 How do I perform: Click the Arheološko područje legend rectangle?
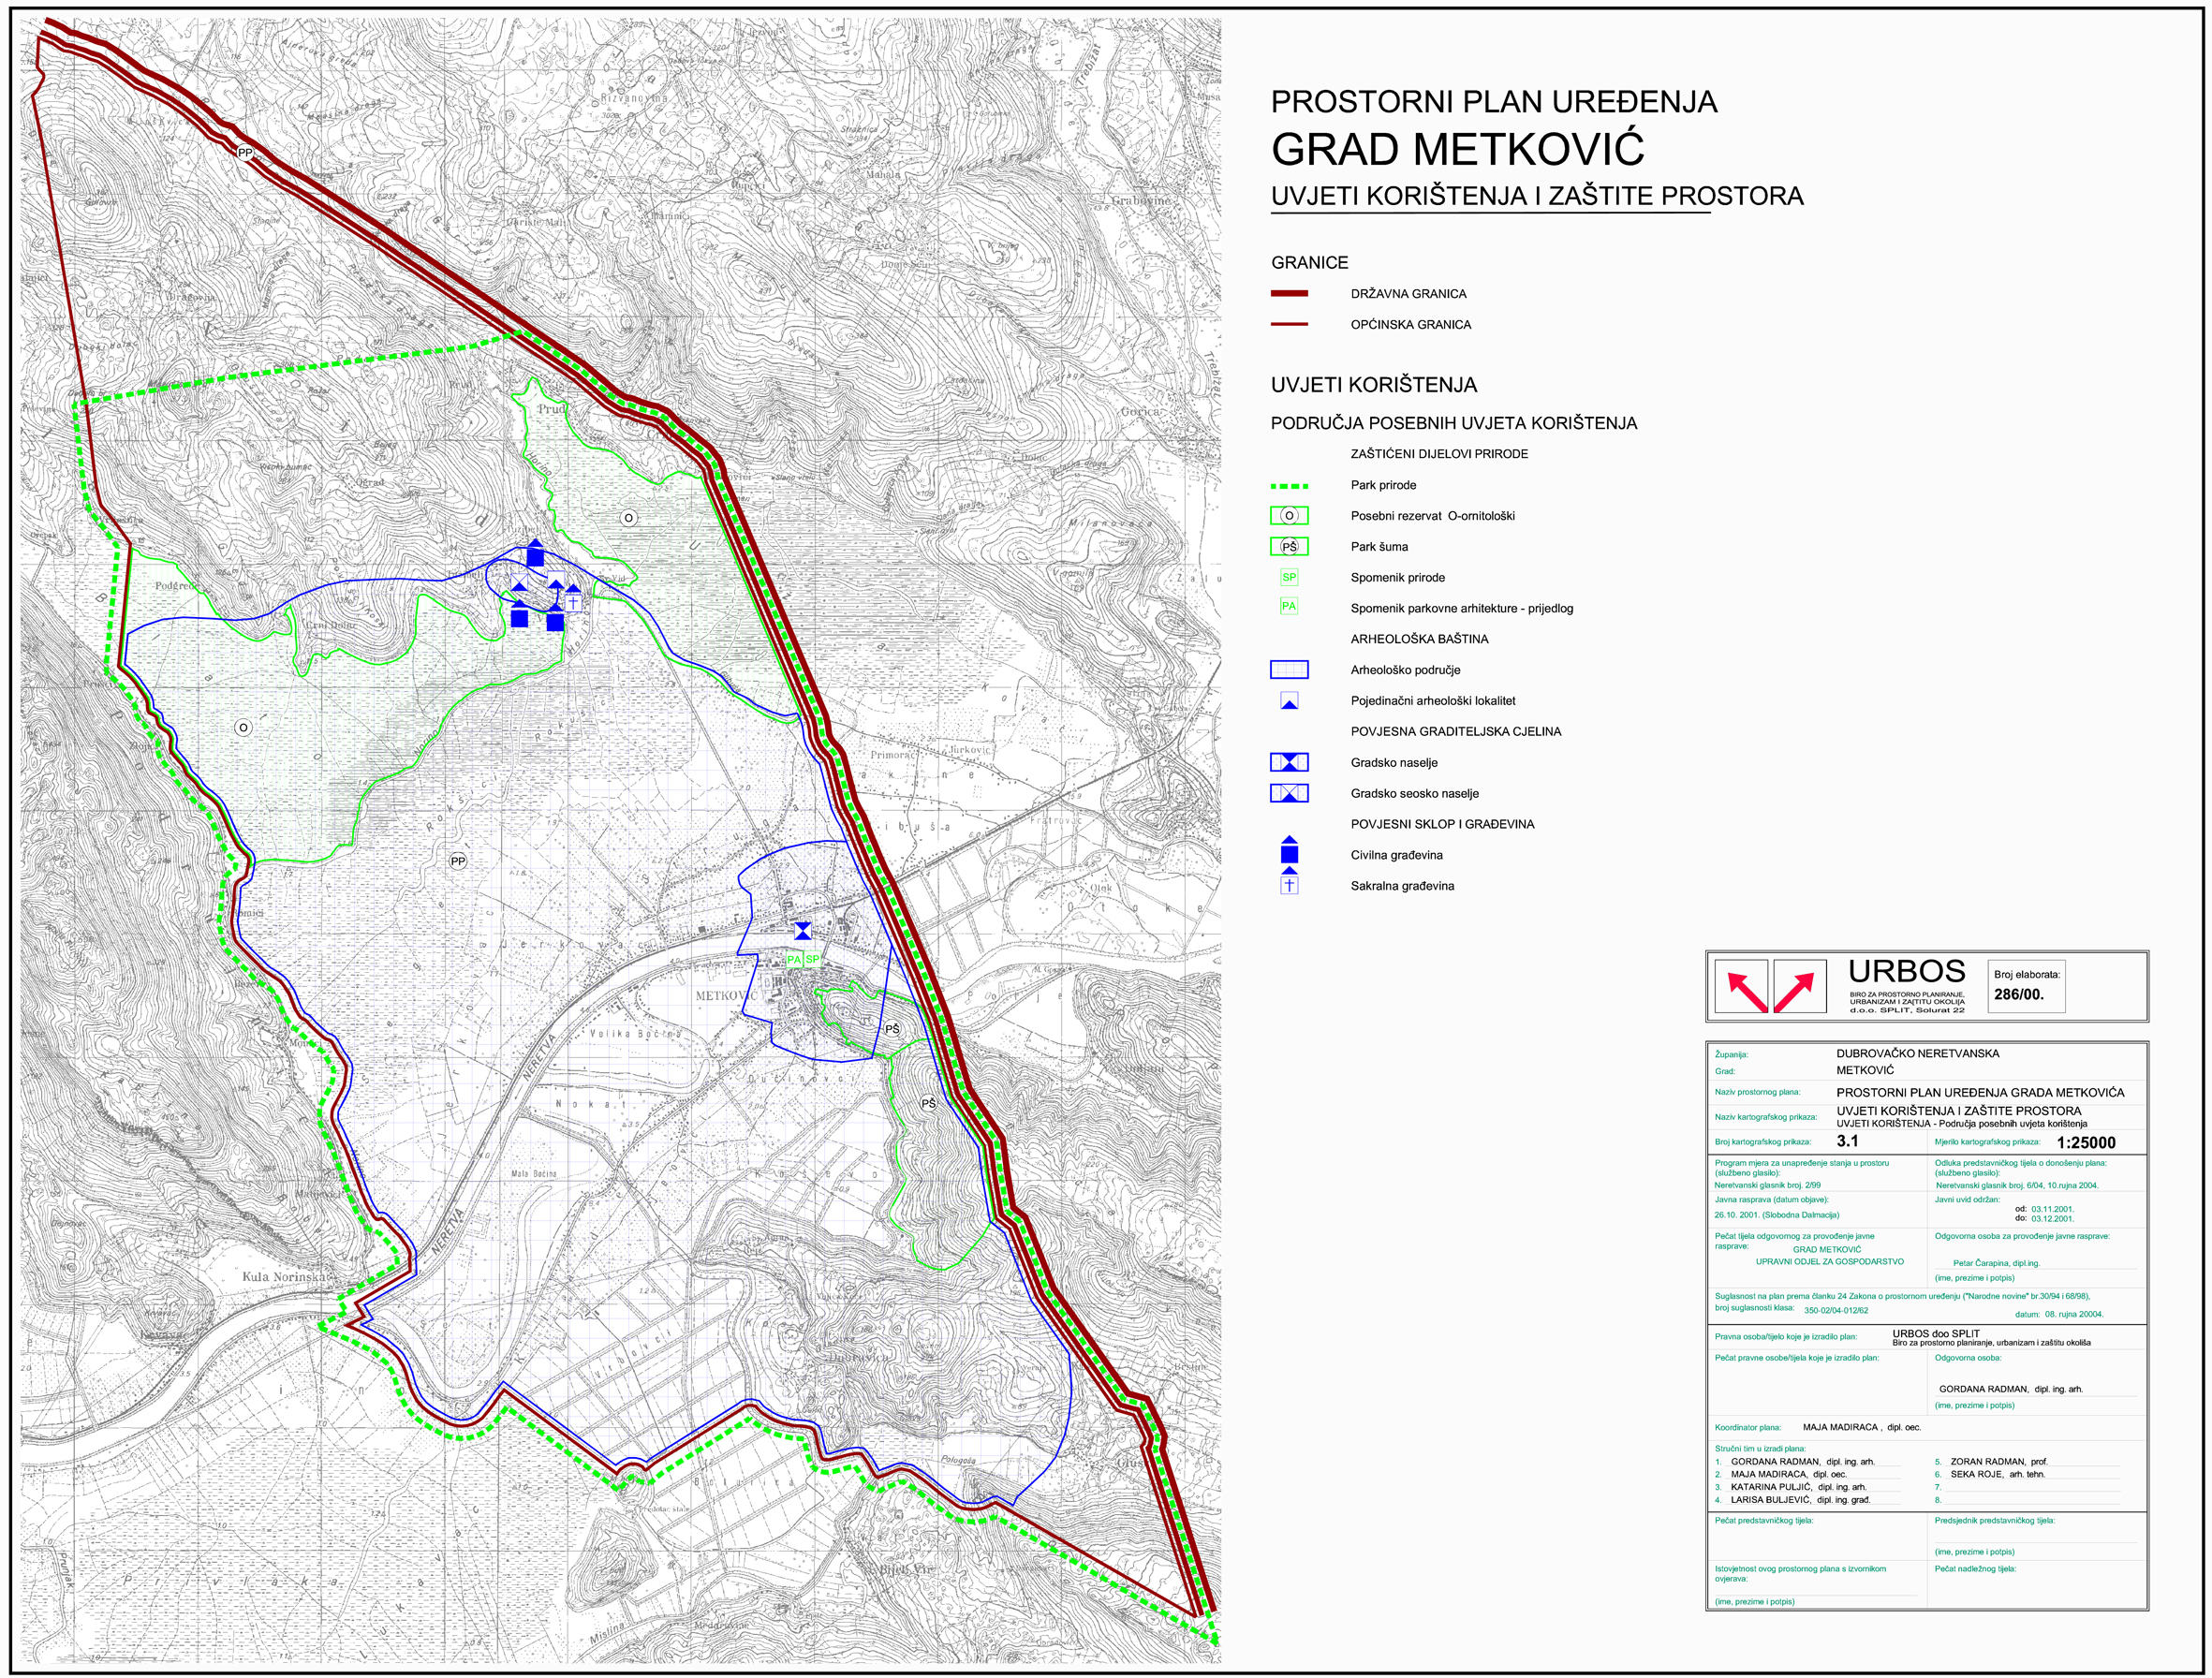coord(1289,670)
